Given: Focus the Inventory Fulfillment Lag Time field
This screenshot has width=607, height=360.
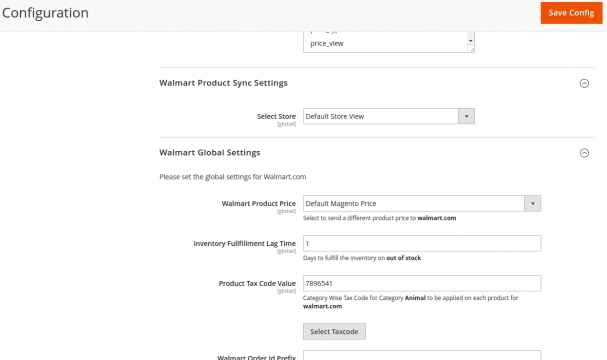Looking at the screenshot, I should (422, 243).
